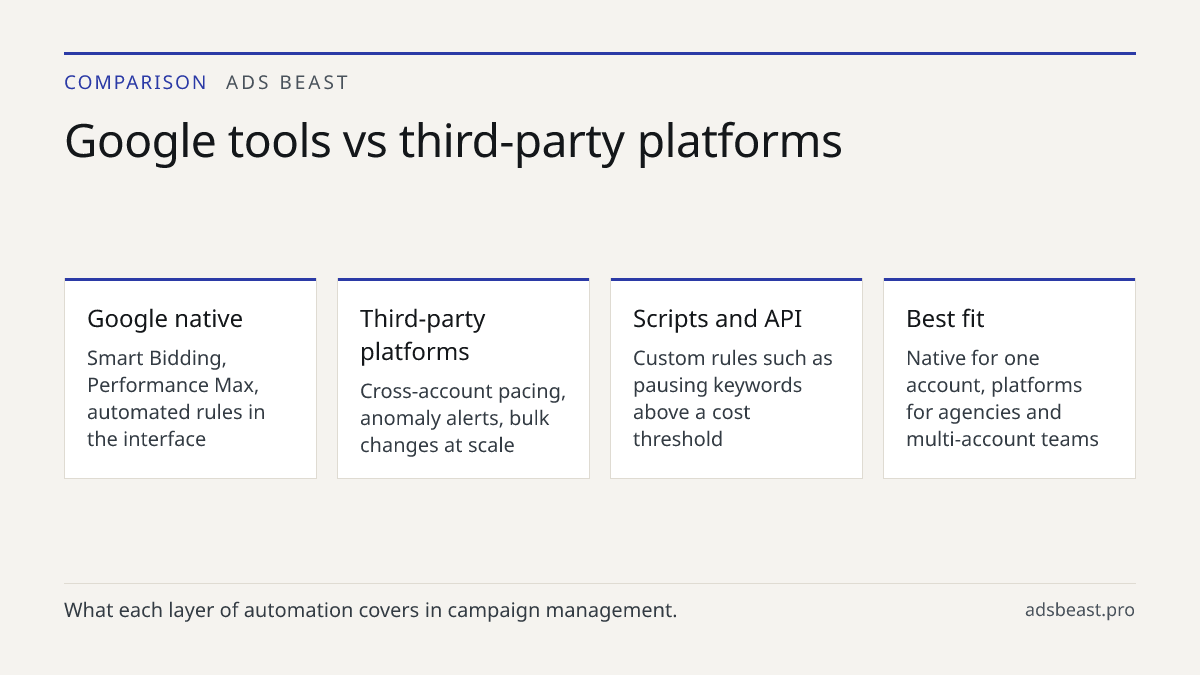The height and width of the screenshot is (675, 1200).
Task: Click the 'Custom rules such as pausing keywords' text
Action: [x=733, y=398]
